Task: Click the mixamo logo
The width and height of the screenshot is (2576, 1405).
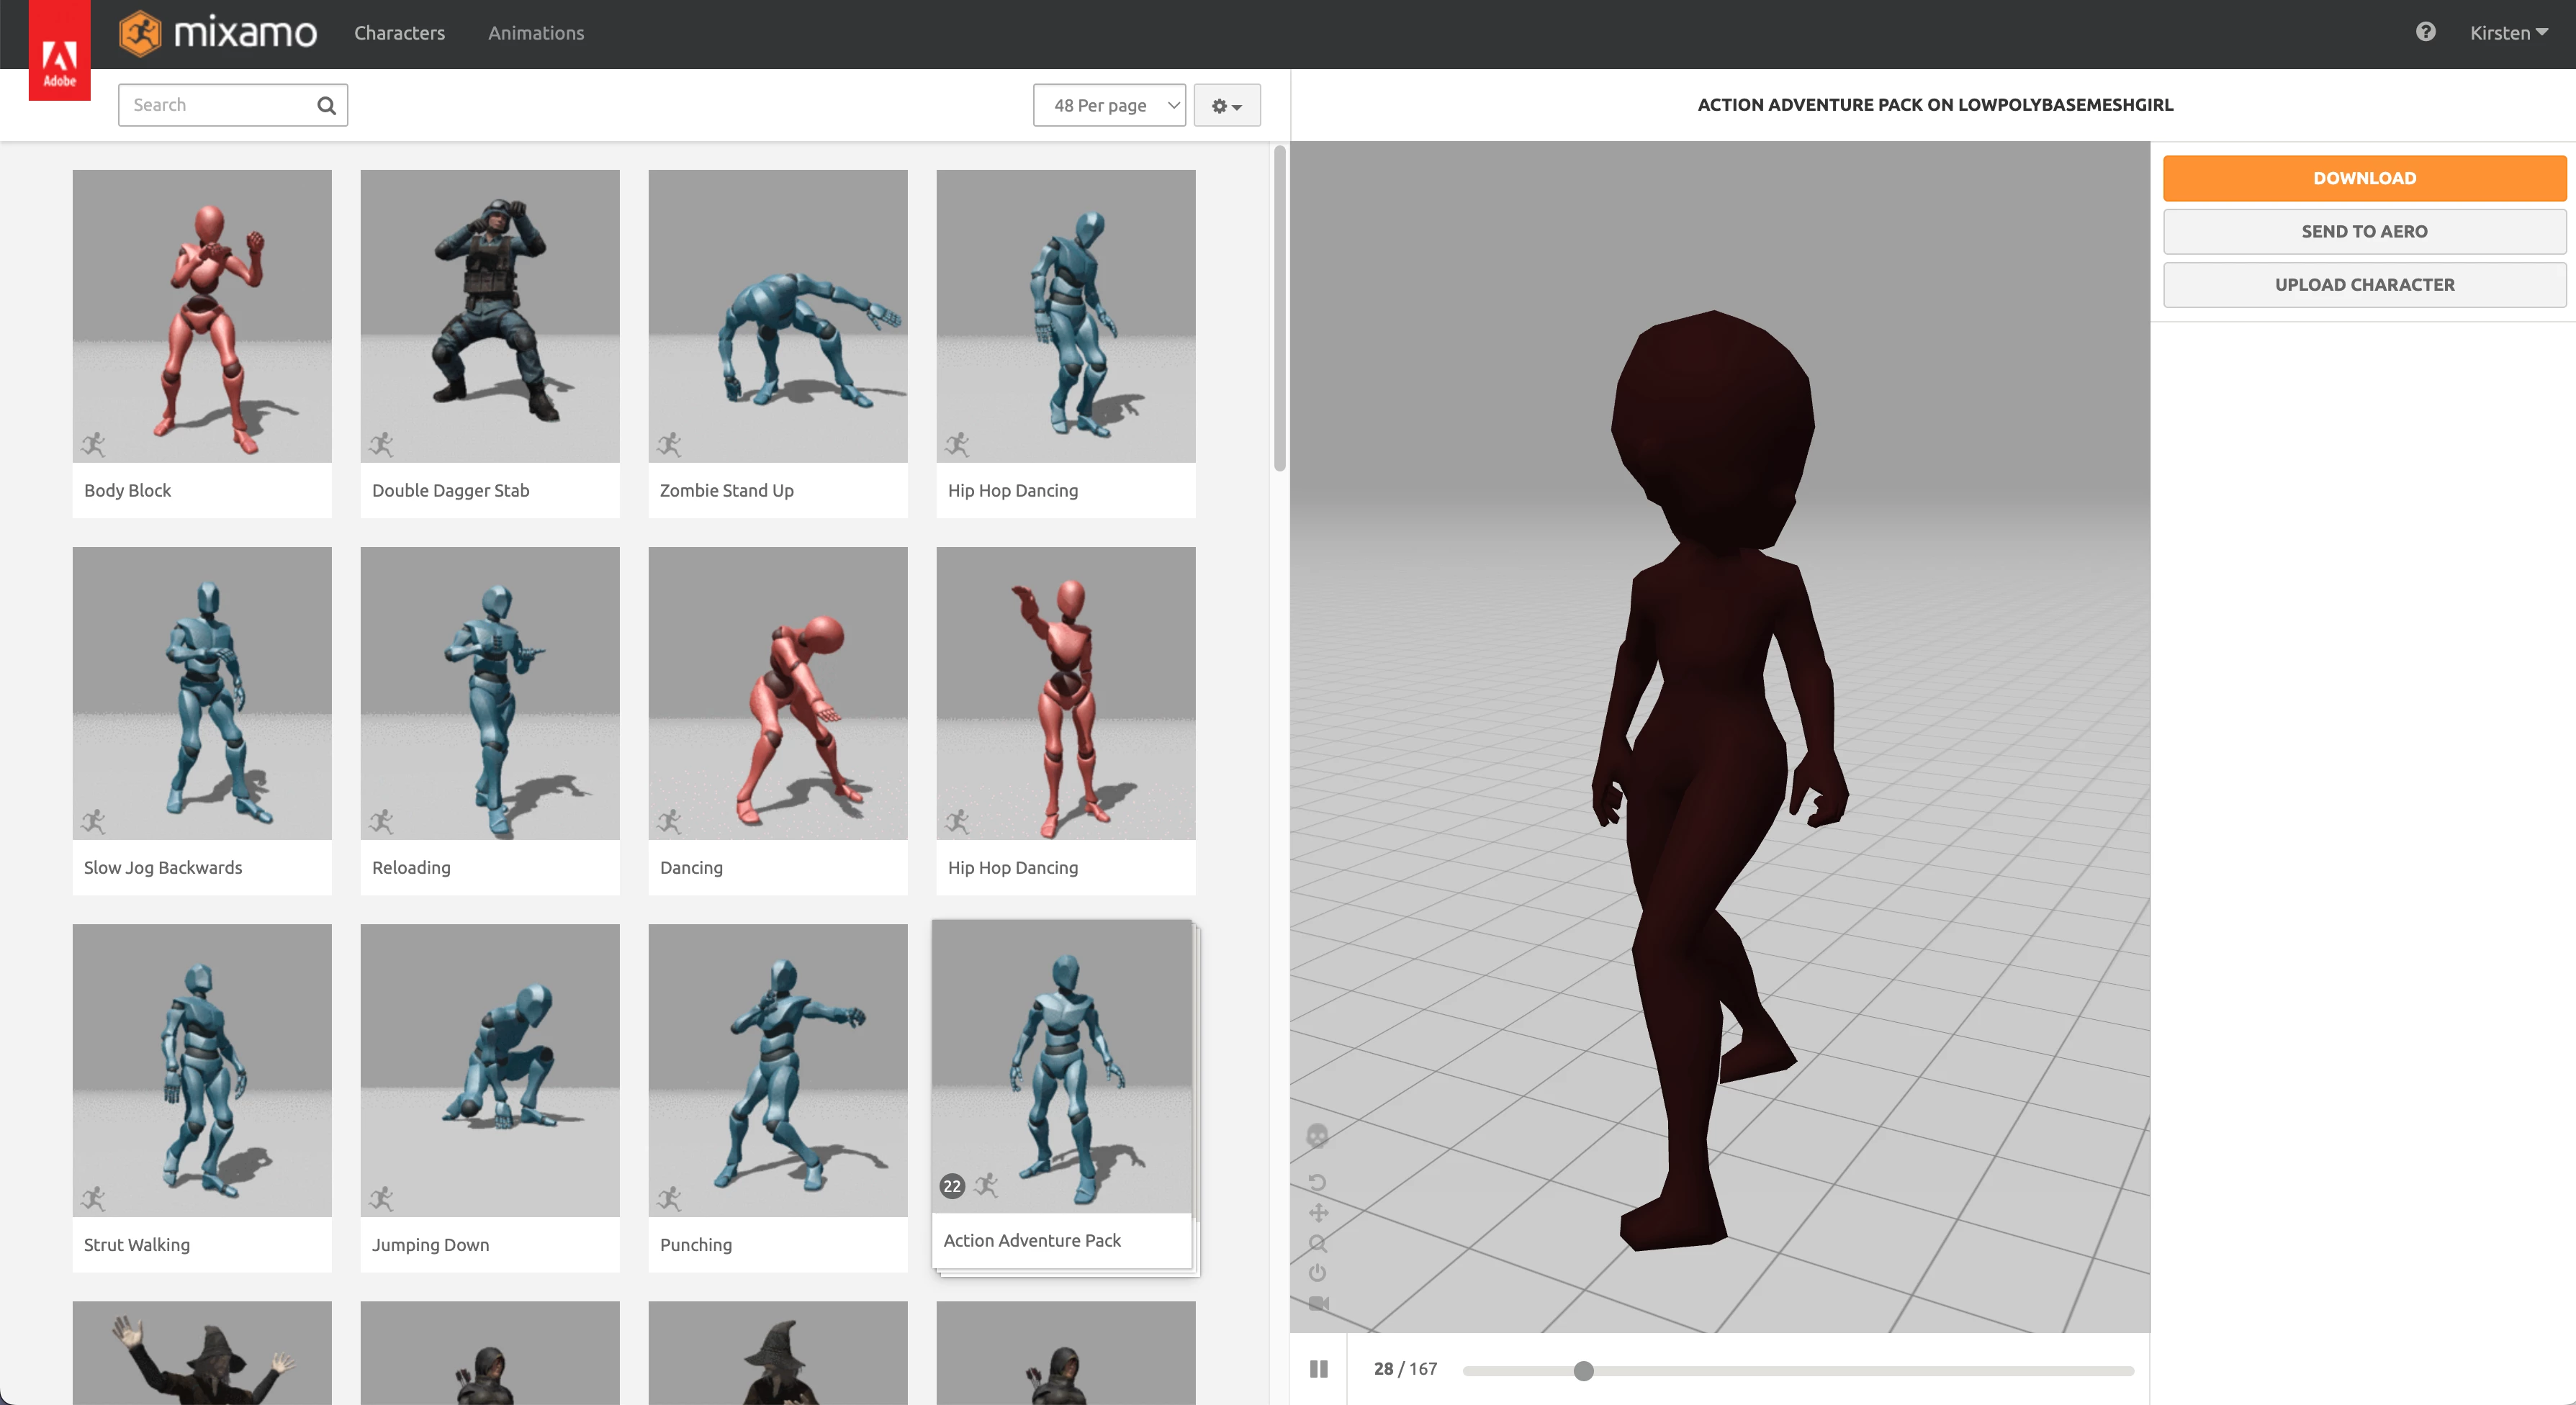Action: (218, 33)
